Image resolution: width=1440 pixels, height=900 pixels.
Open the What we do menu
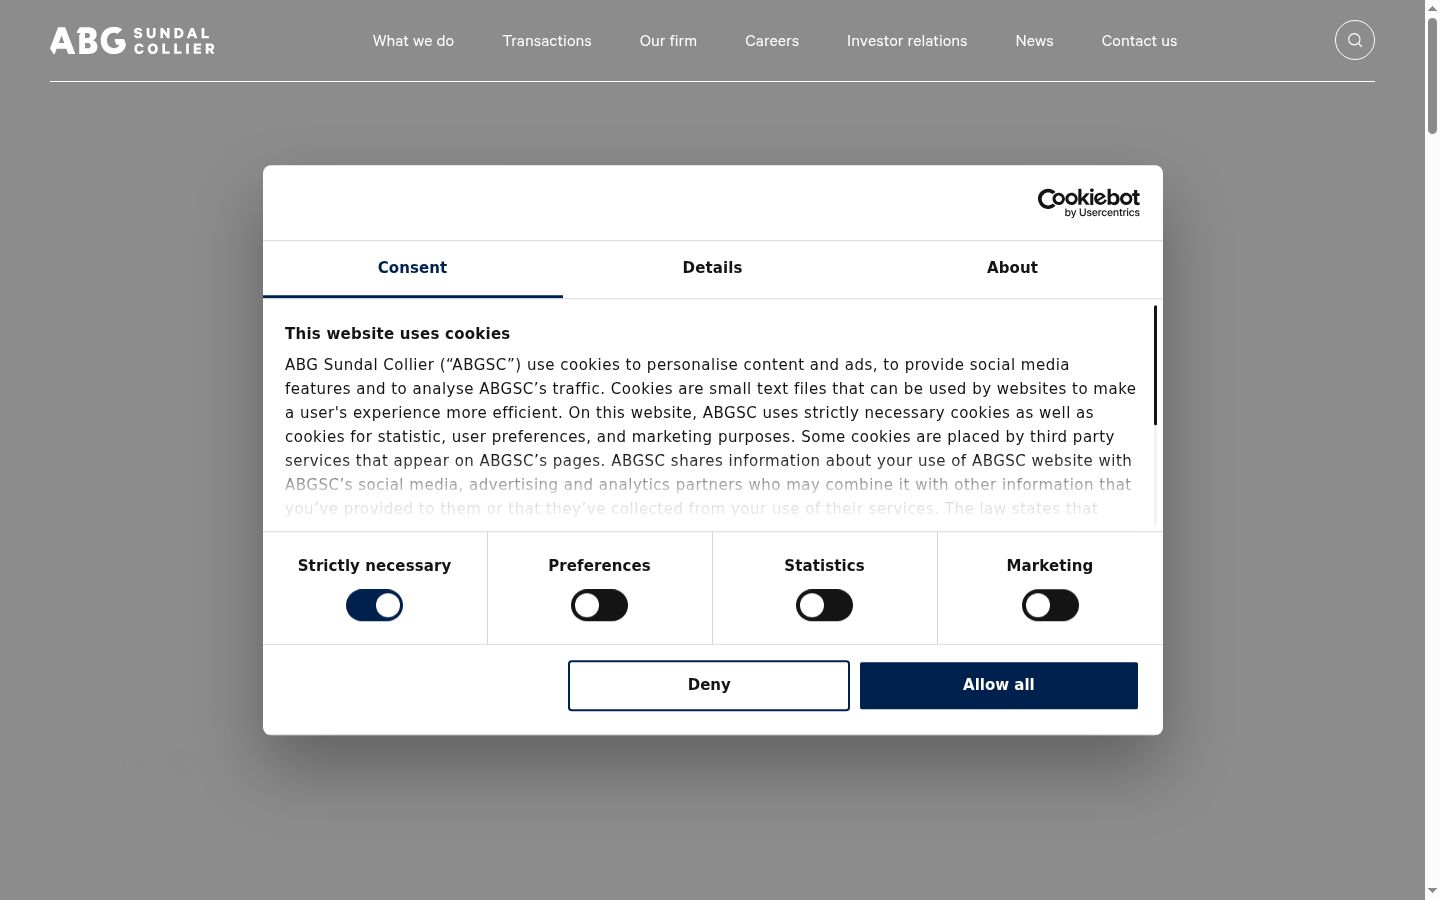click(413, 41)
